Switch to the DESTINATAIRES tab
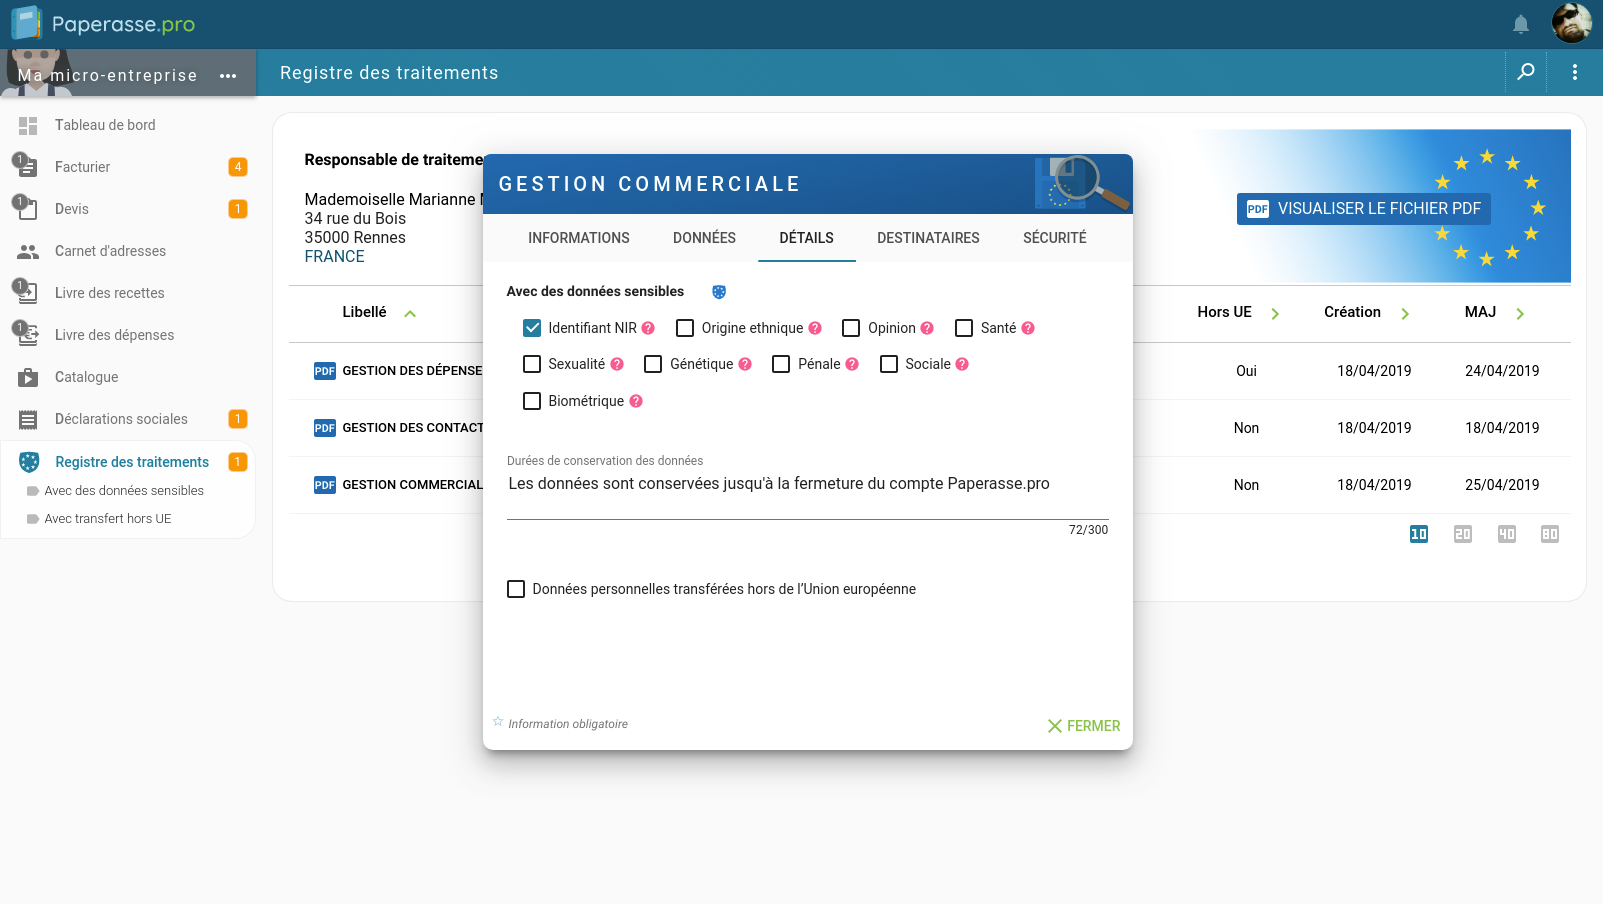 pos(928,238)
